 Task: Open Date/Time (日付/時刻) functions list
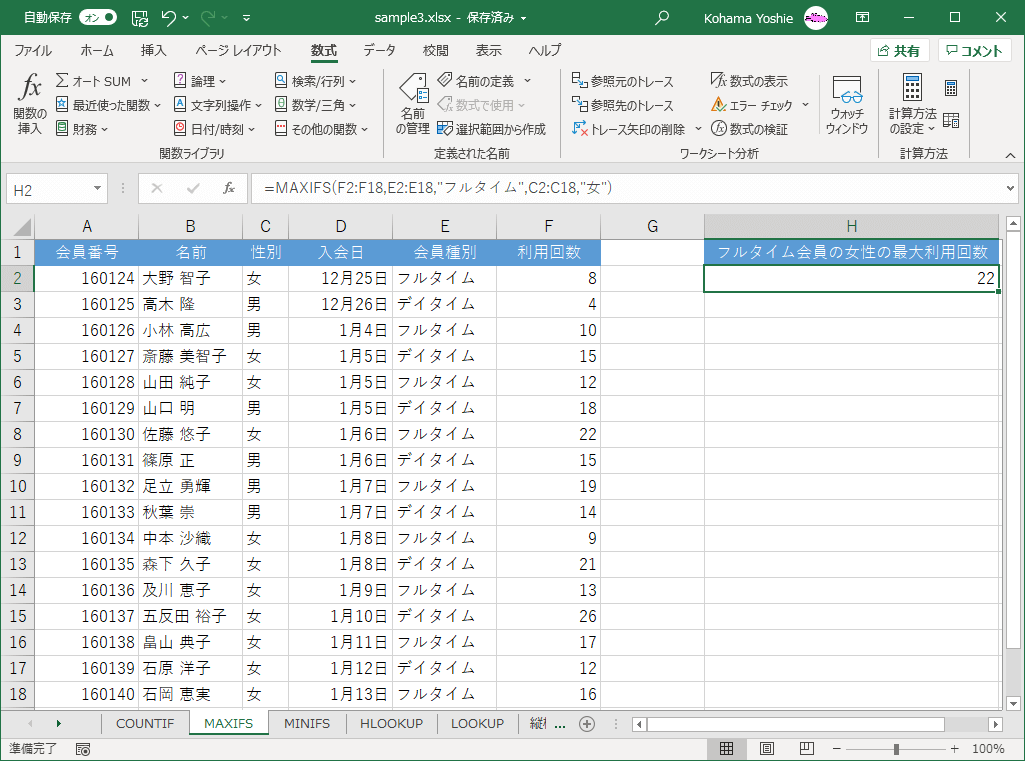(214, 129)
